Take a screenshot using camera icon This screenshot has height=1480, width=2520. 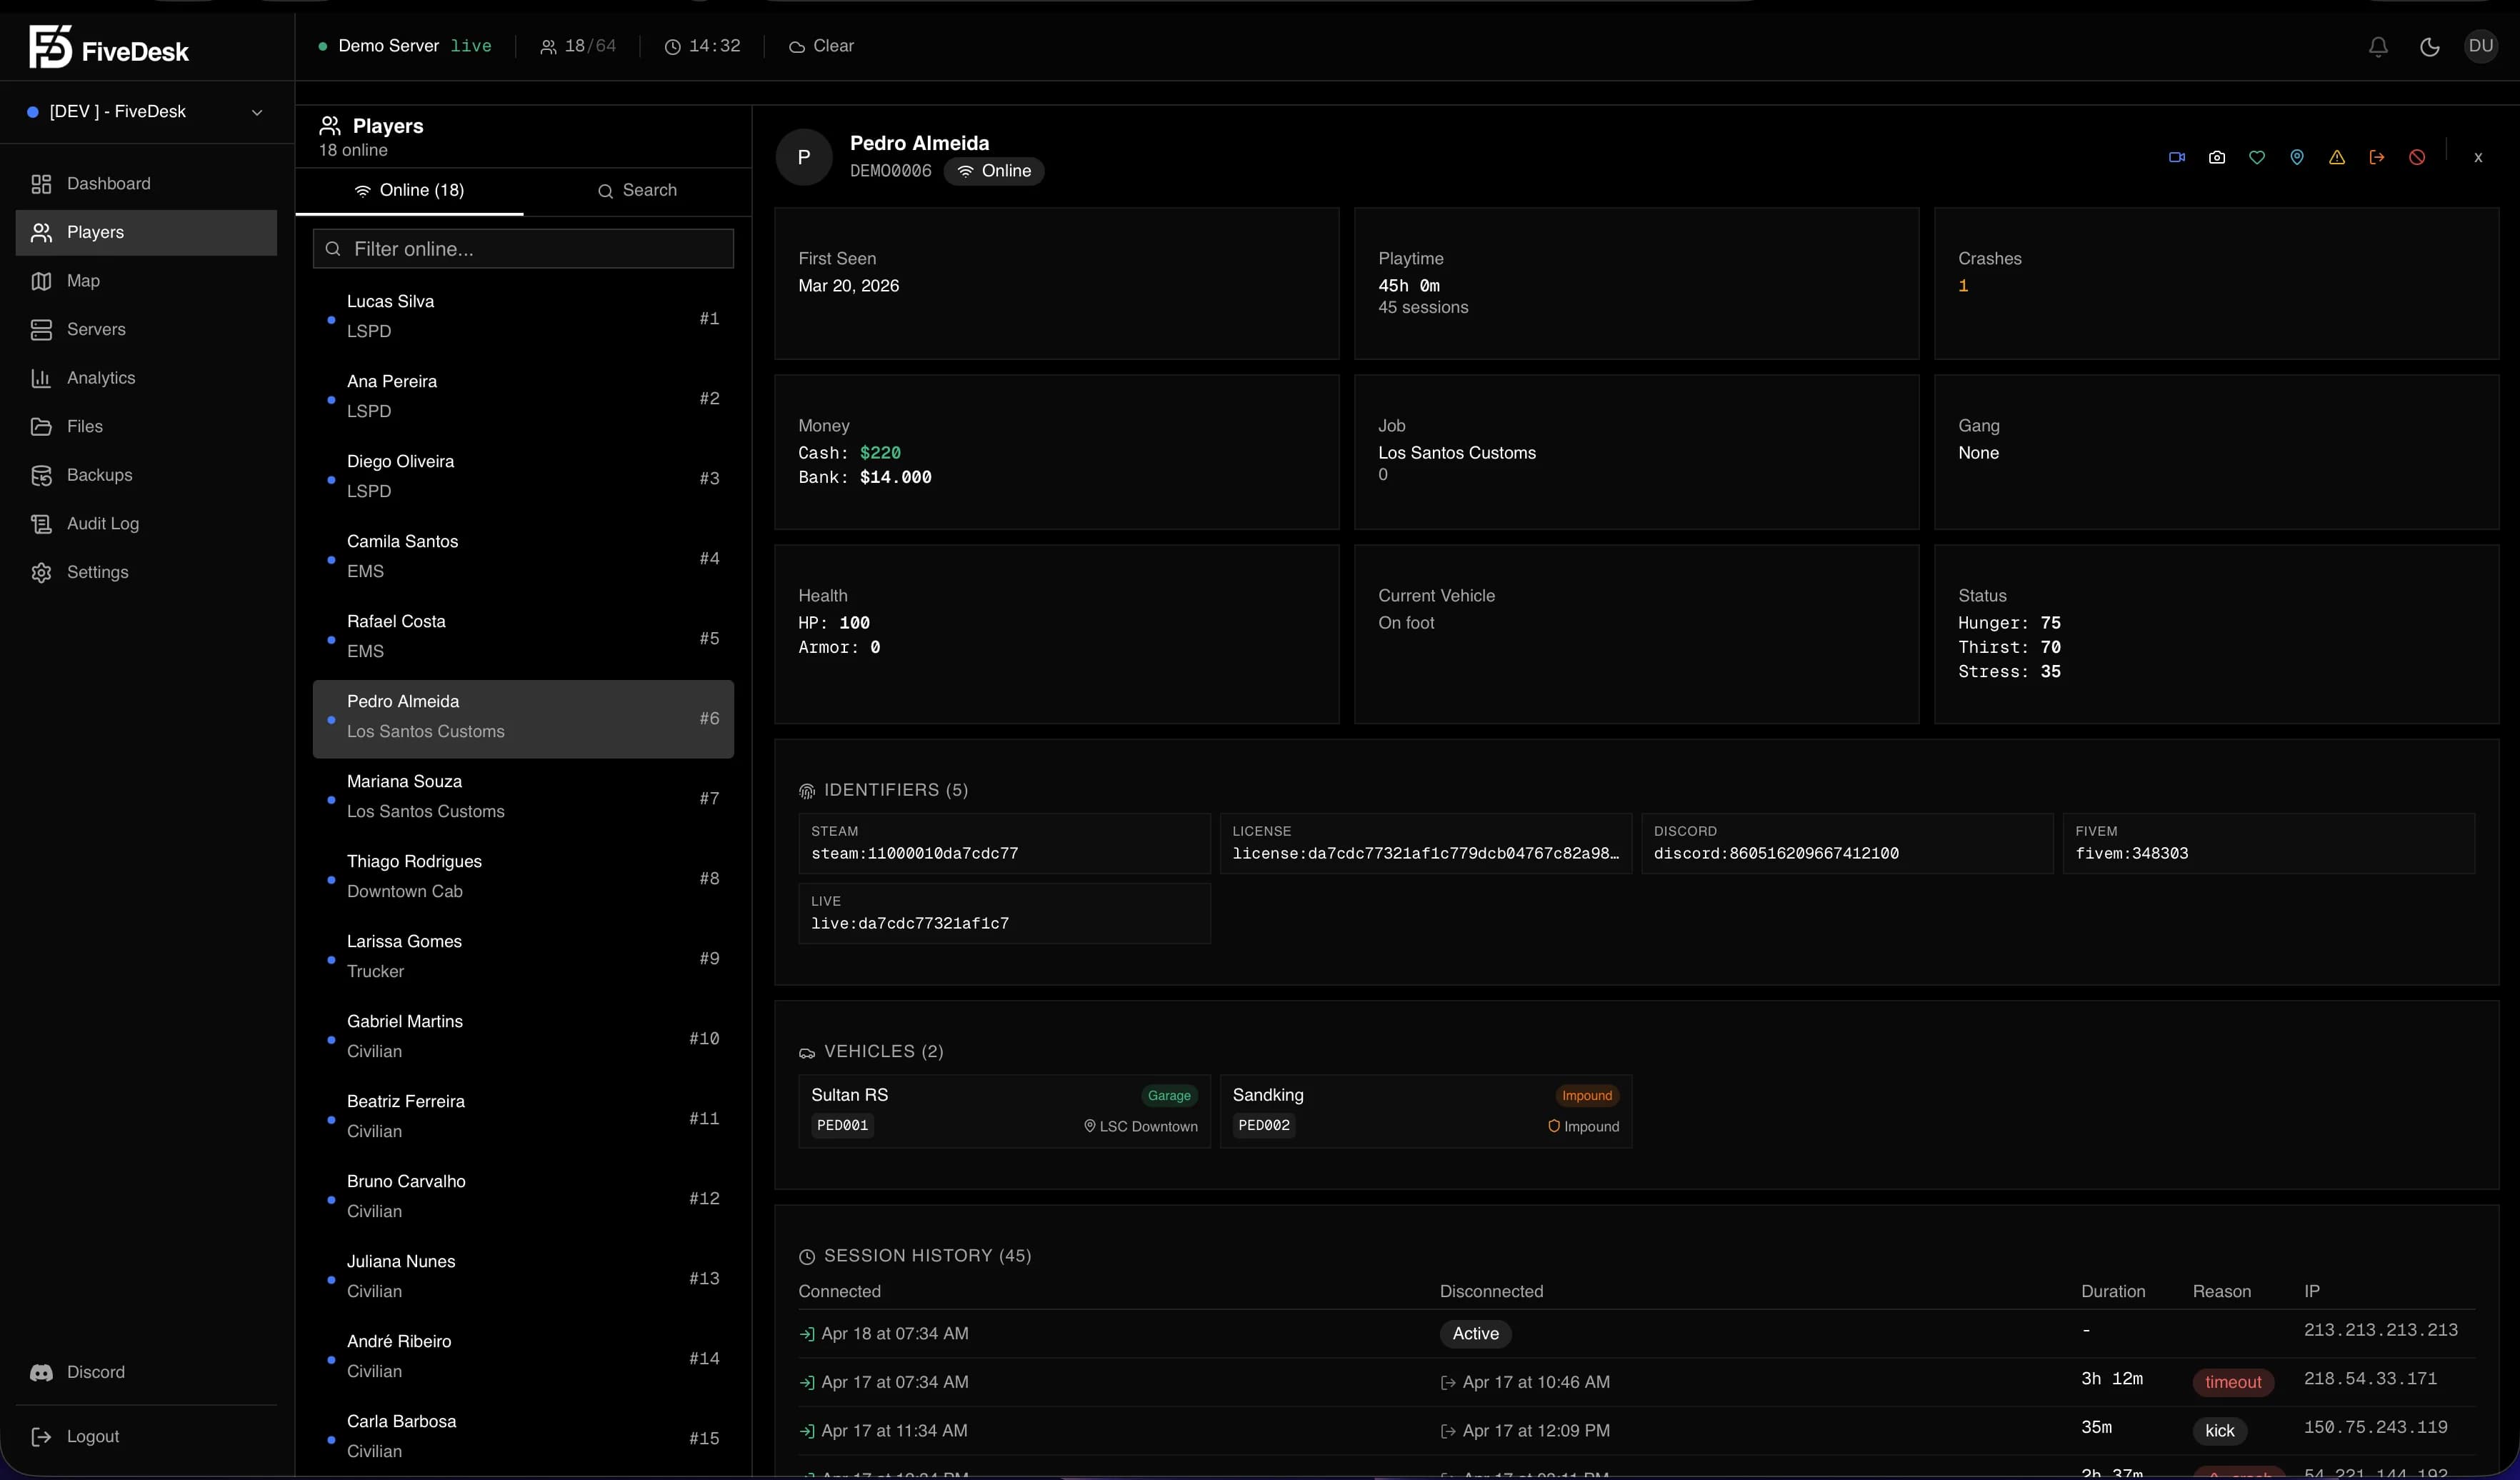click(x=2216, y=157)
